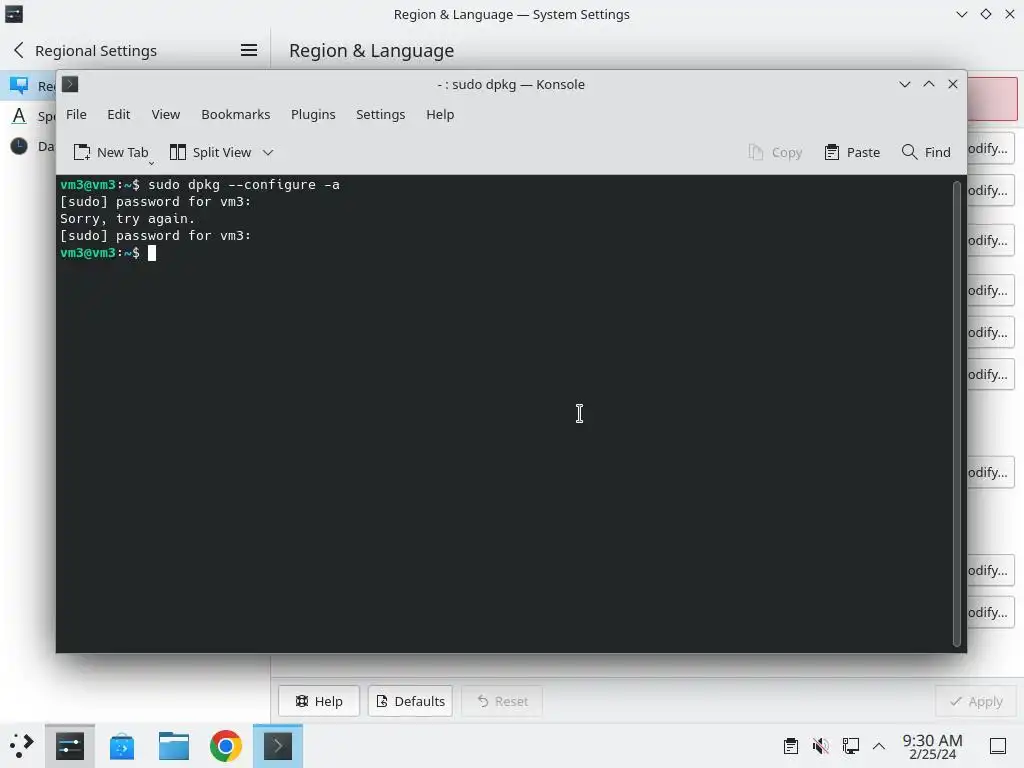Click Konsole taskbar icon
This screenshot has height=768, width=1024.
(x=278, y=746)
